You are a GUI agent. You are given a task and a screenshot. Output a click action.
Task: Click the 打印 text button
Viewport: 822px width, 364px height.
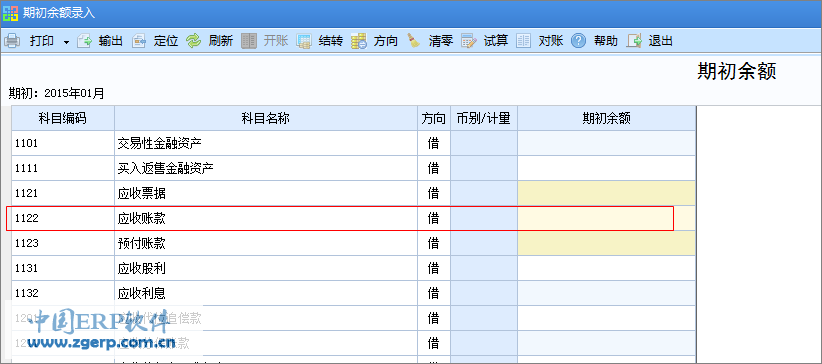pyautogui.click(x=42, y=41)
